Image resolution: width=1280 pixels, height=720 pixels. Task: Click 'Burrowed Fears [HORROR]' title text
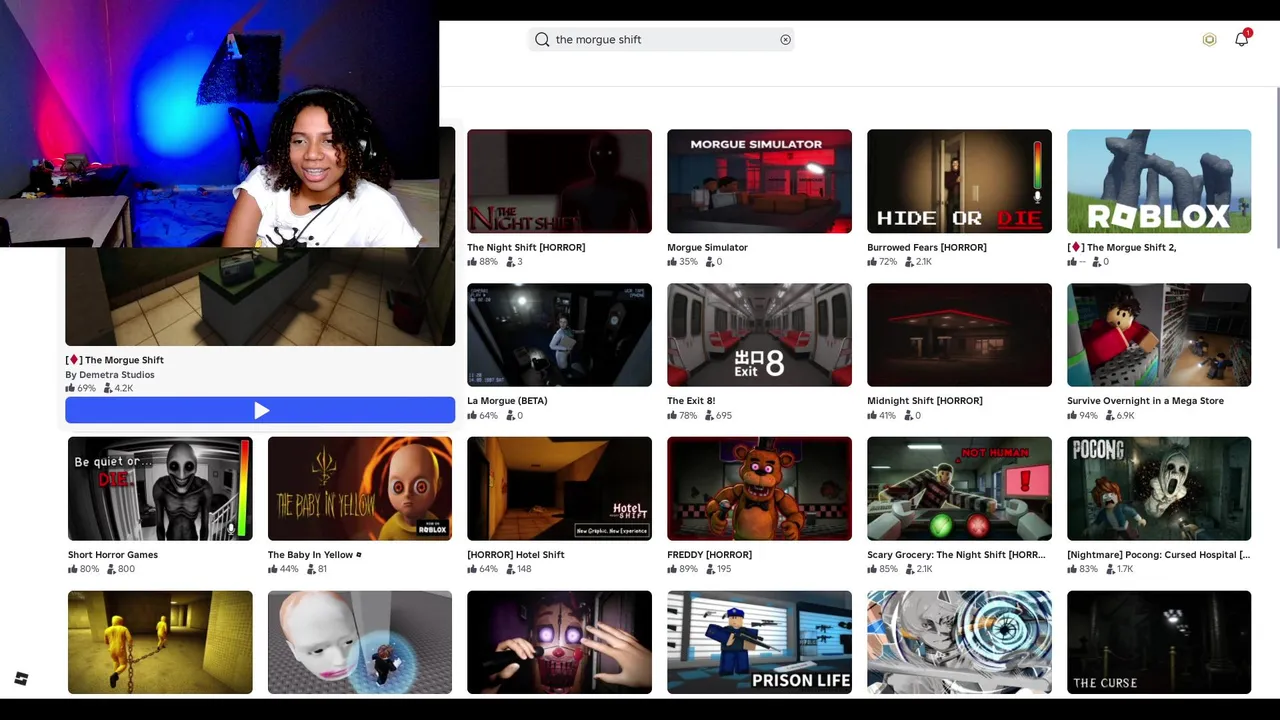coord(927,247)
